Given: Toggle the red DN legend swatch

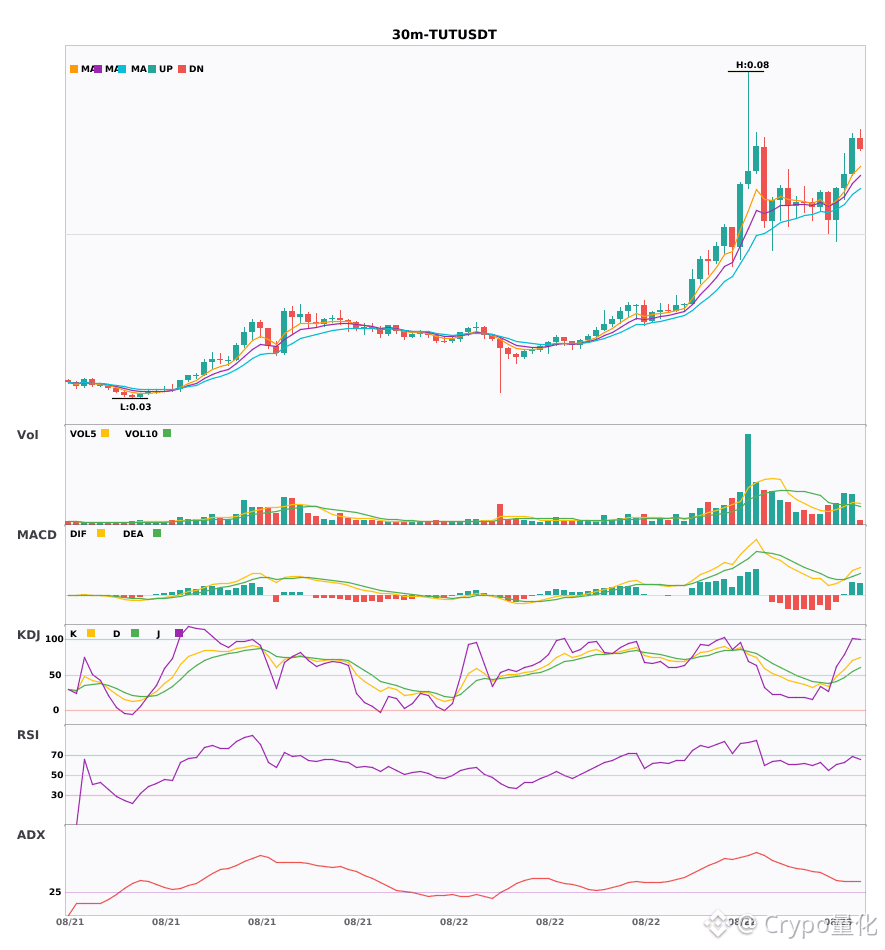Looking at the screenshot, I should [182, 69].
